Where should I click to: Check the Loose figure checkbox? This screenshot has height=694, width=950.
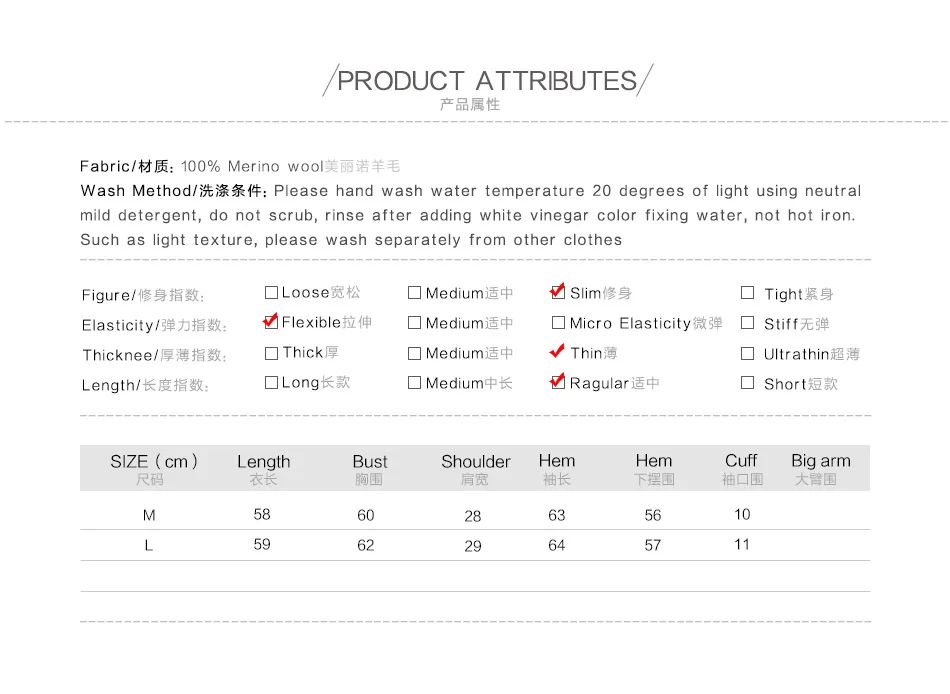tap(271, 293)
